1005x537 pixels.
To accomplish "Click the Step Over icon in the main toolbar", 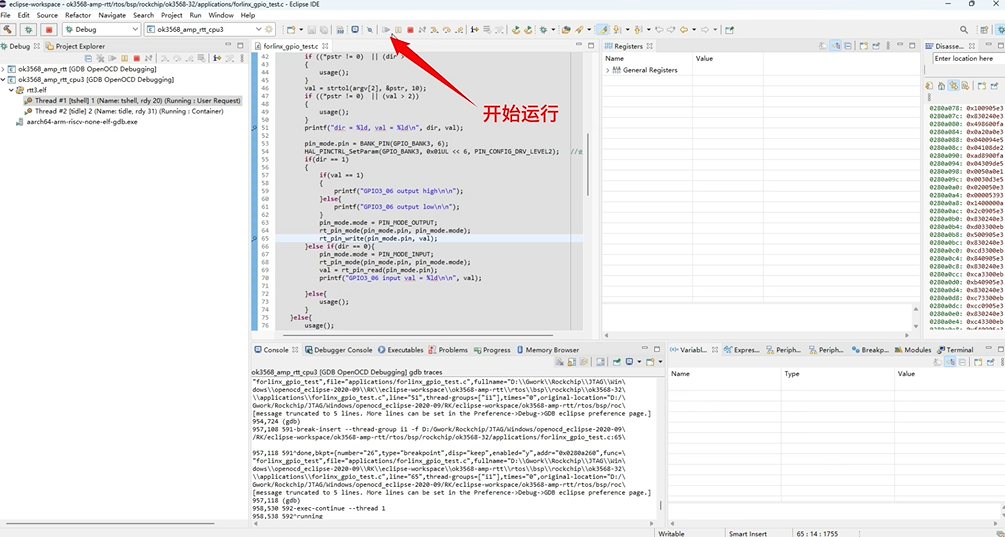I will point(447,29).
